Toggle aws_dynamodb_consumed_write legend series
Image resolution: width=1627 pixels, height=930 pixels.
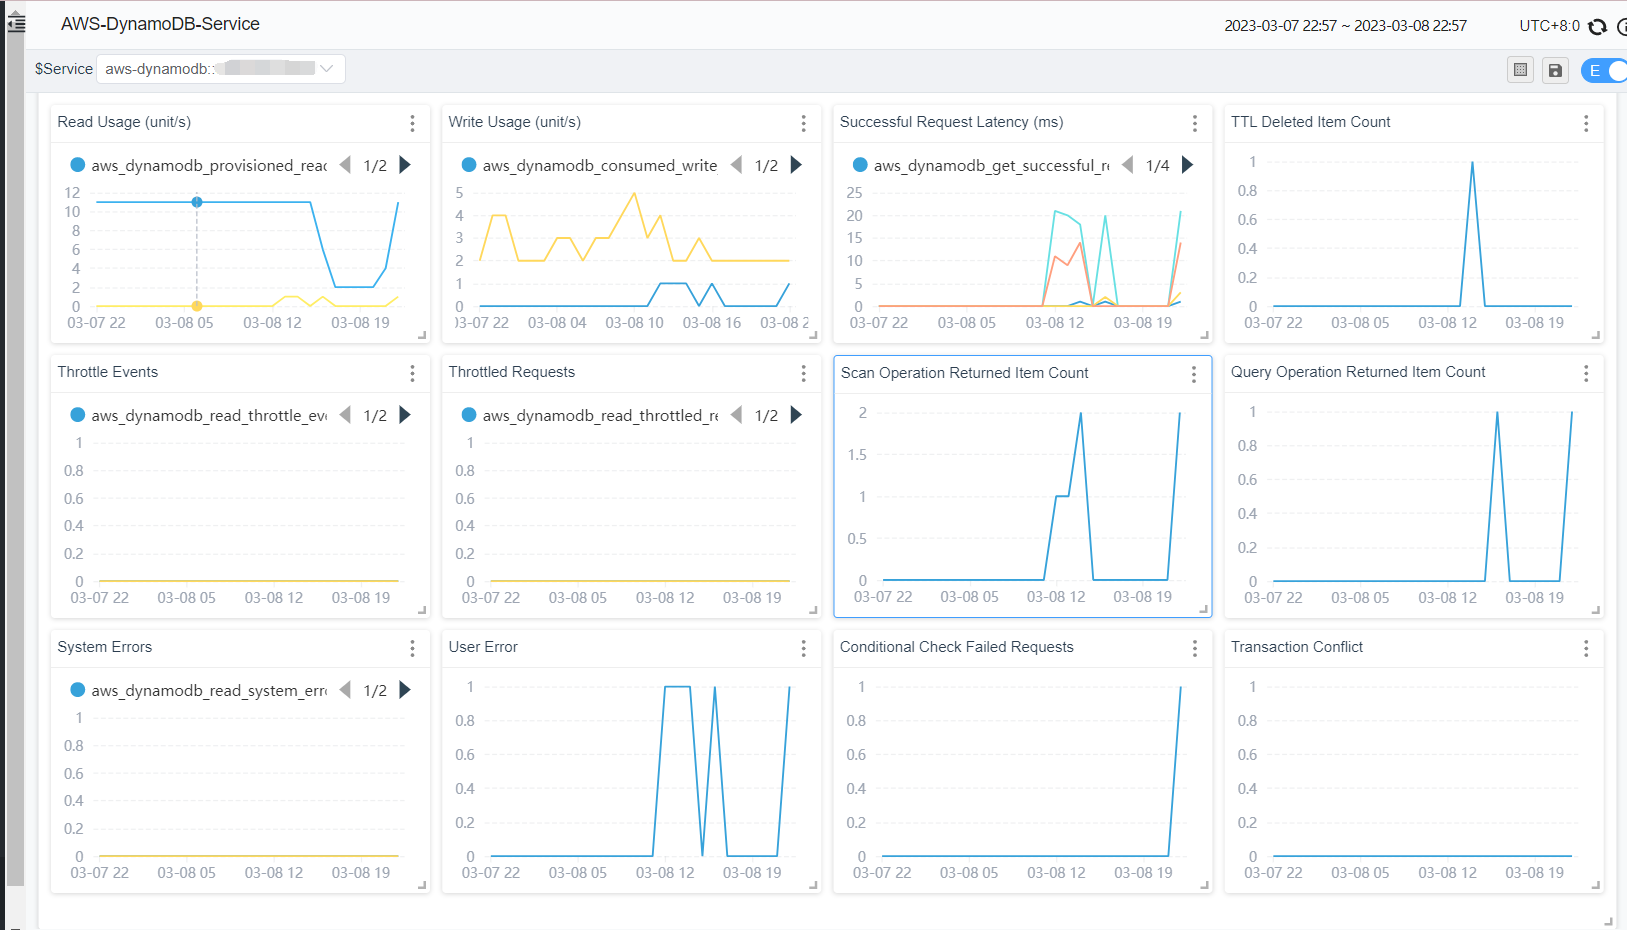[589, 165]
